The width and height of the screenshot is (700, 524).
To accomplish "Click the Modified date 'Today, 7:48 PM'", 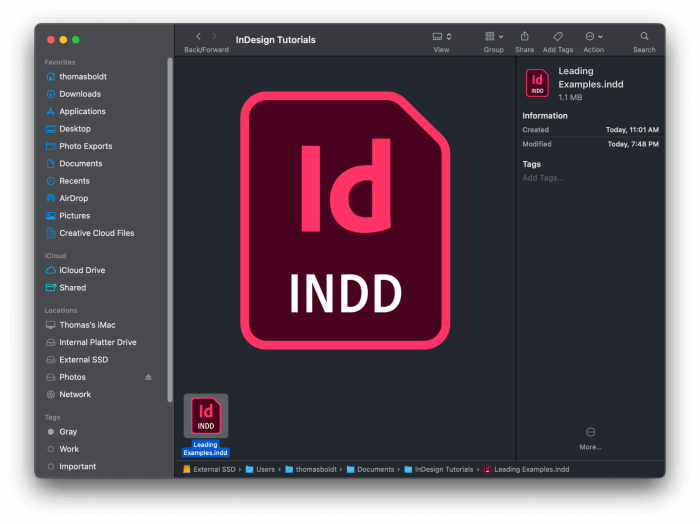I will pos(633,144).
